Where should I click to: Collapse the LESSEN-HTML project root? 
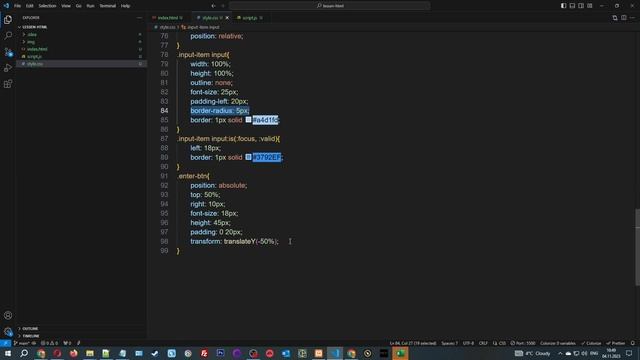point(35,27)
